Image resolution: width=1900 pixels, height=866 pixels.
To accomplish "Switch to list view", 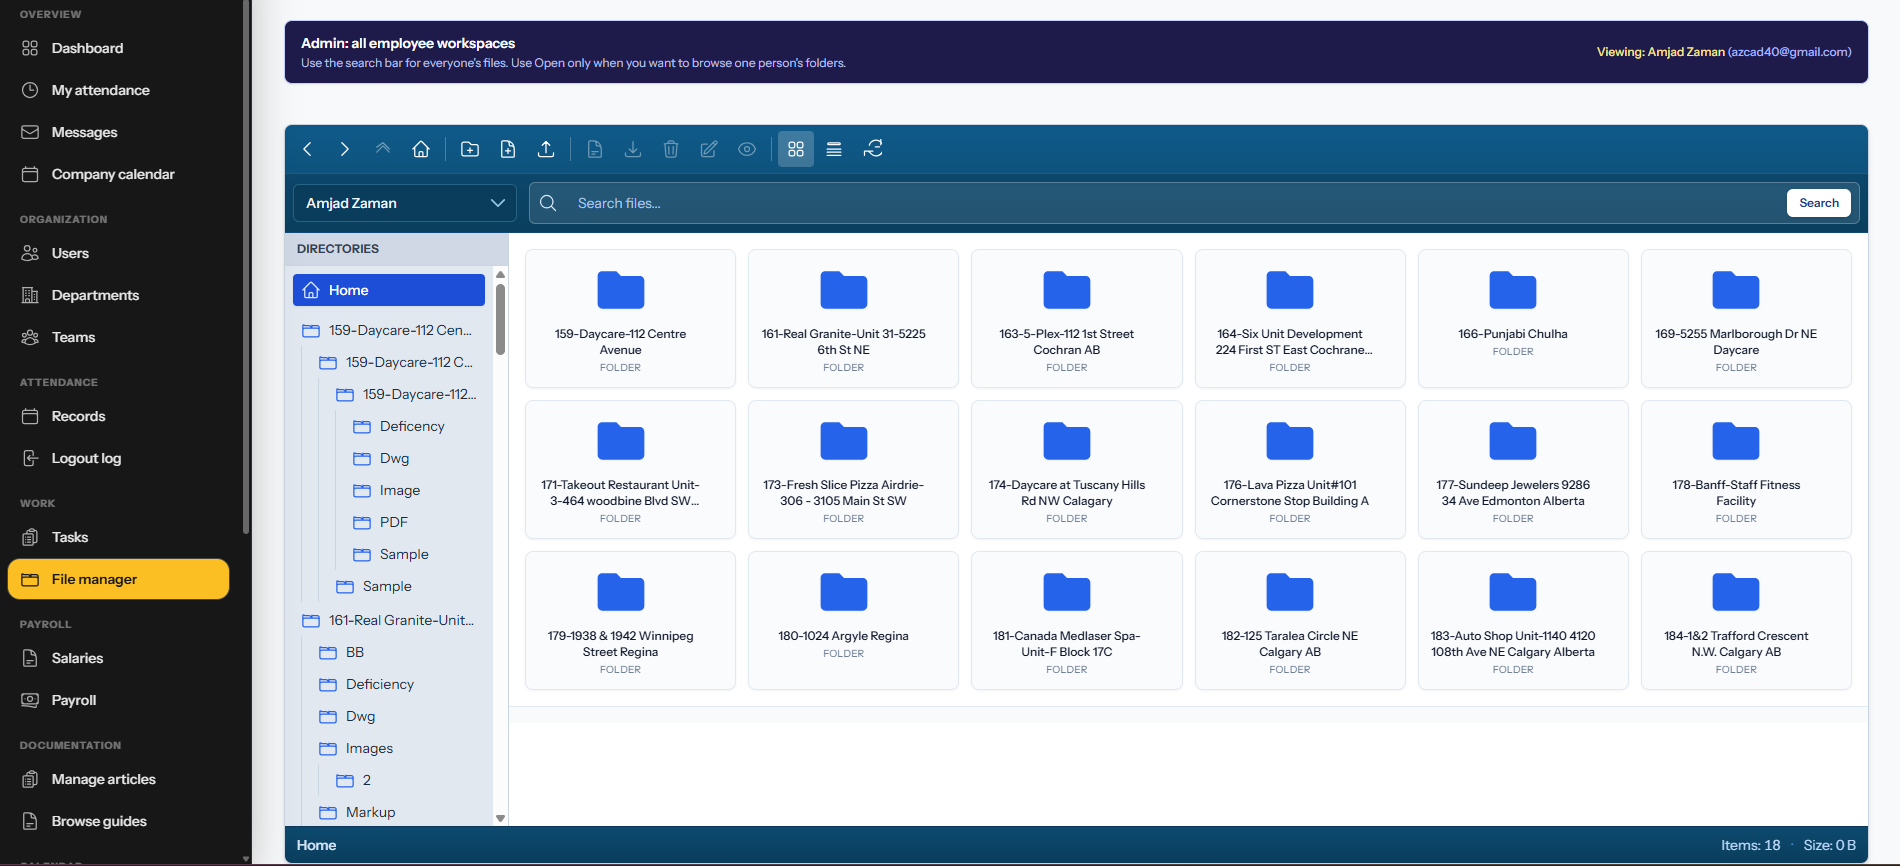I will [834, 149].
